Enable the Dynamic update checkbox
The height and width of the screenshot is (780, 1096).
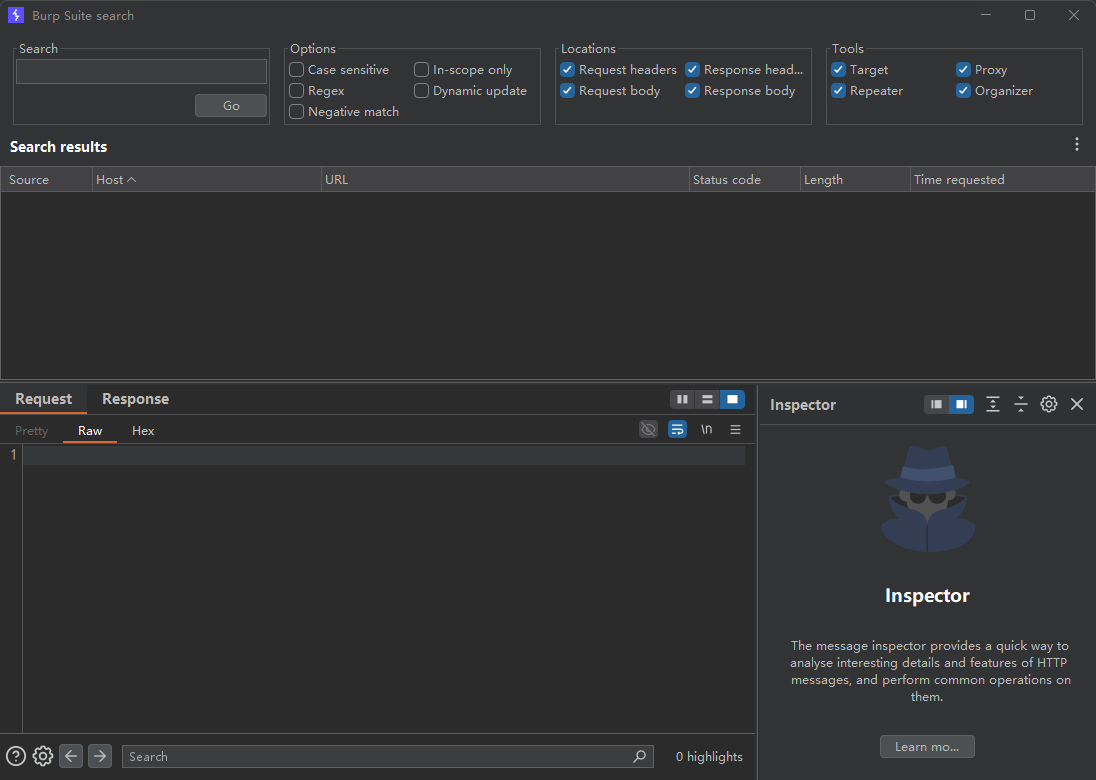[x=421, y=90]
